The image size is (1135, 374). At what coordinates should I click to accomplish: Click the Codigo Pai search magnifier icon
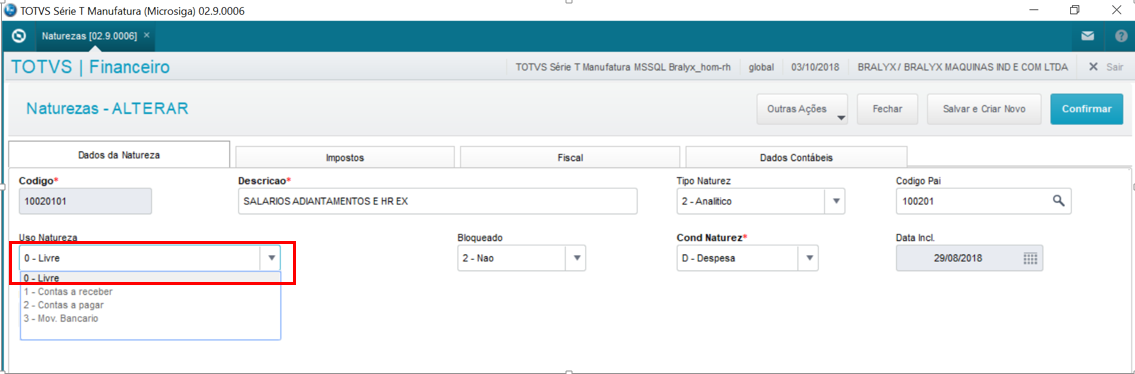pos(1058,201)
